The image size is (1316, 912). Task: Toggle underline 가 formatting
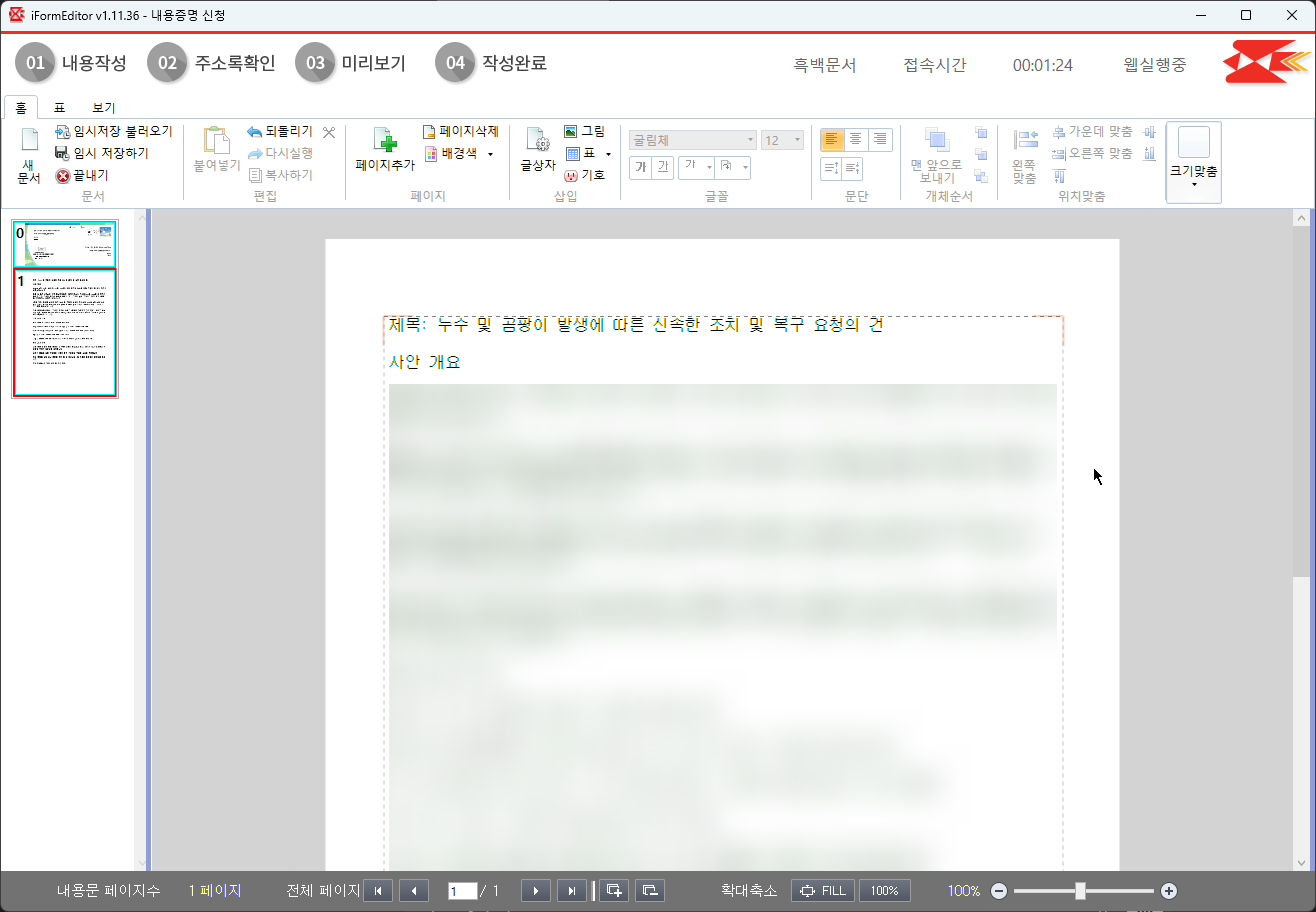click(662, 167)
